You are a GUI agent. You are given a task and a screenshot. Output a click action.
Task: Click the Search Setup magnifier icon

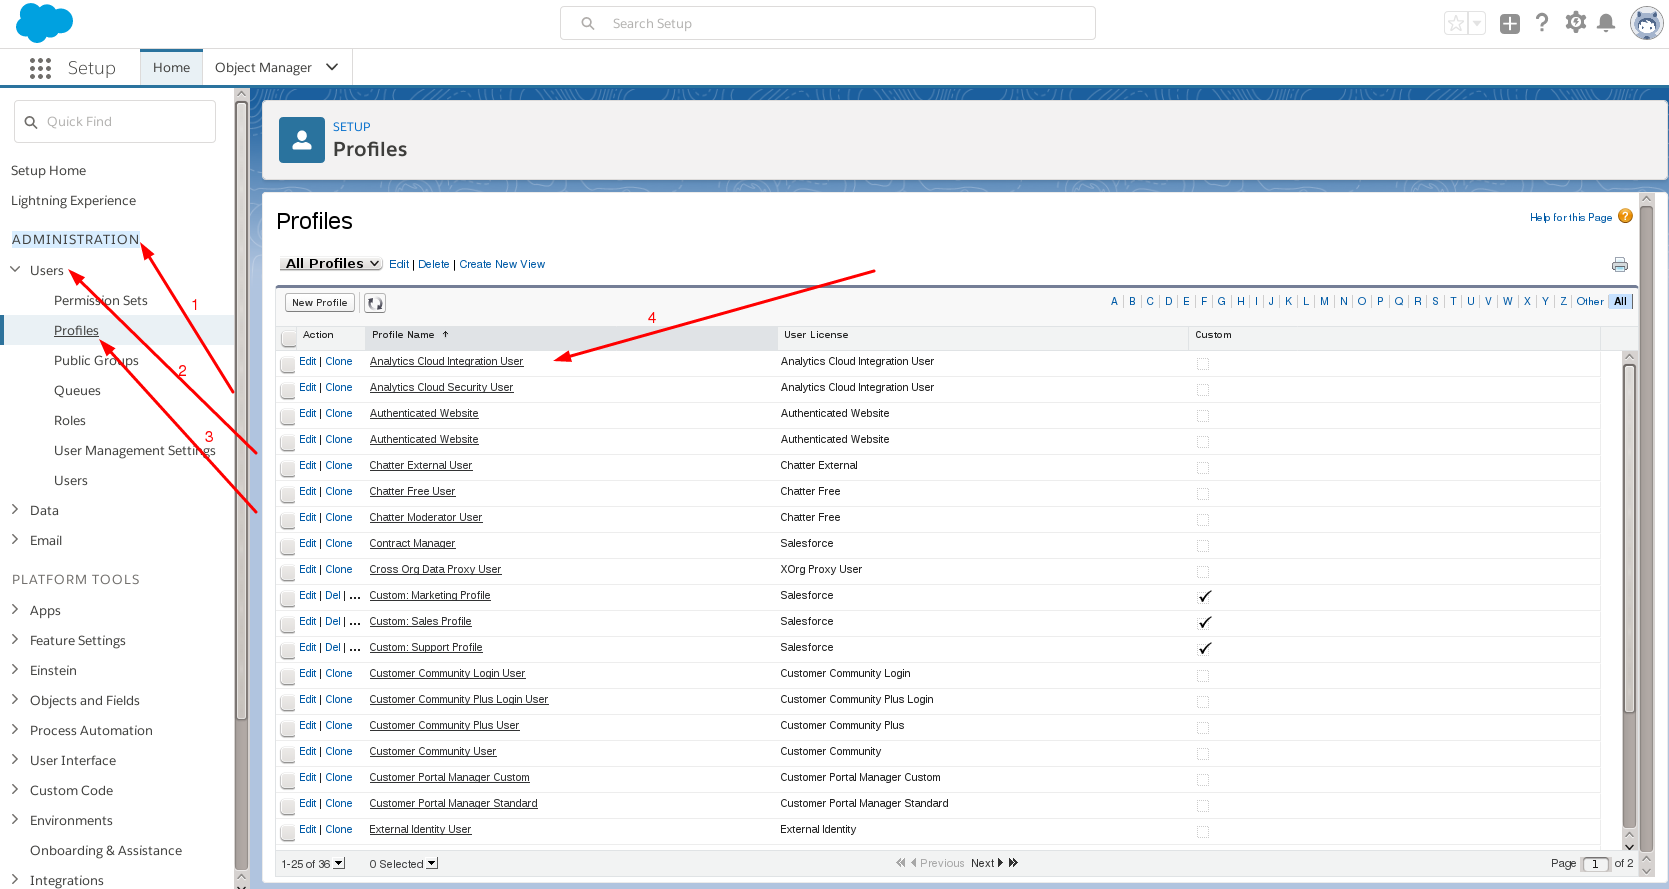[588, 23]
